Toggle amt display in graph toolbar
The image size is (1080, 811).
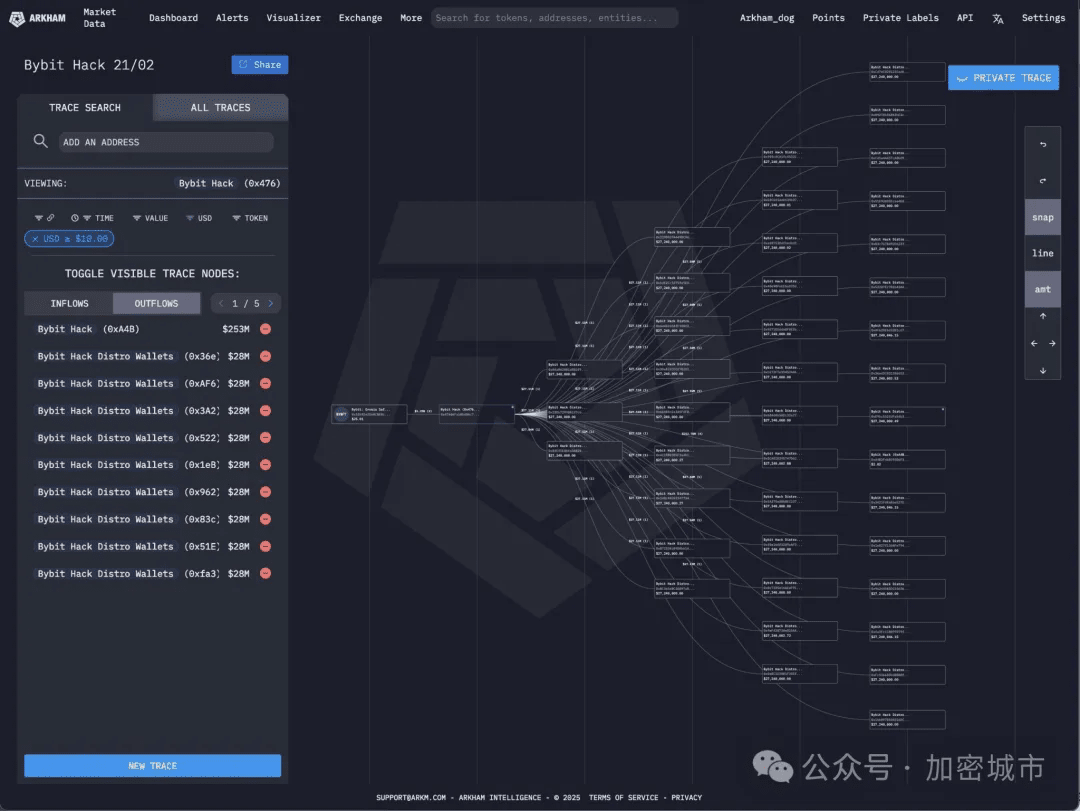[x=1042, y=289]
